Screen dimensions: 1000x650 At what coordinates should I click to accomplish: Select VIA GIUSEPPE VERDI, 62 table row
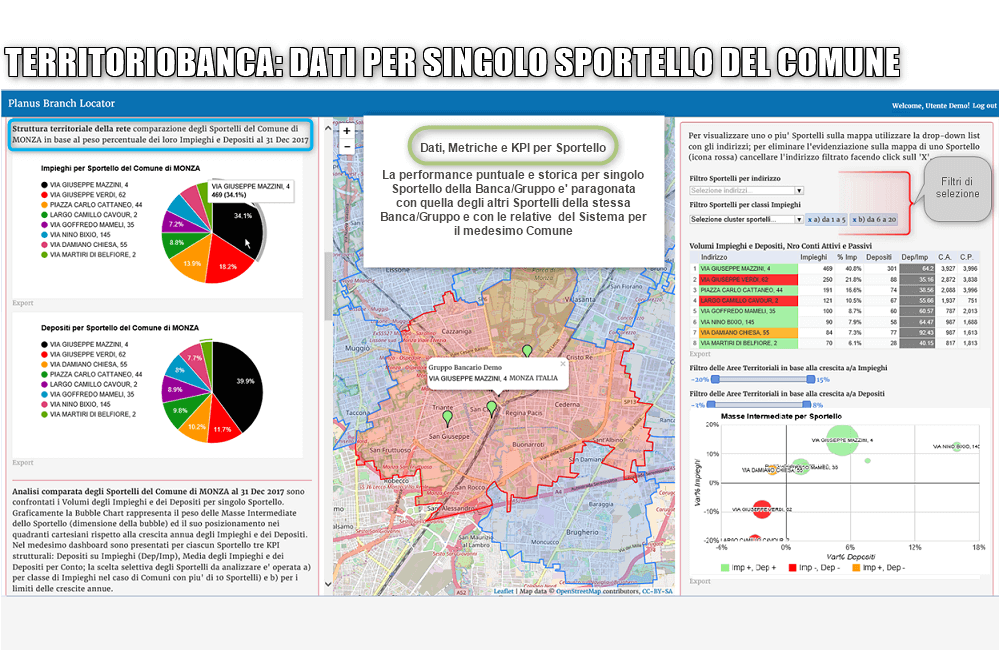pos(834,279)
